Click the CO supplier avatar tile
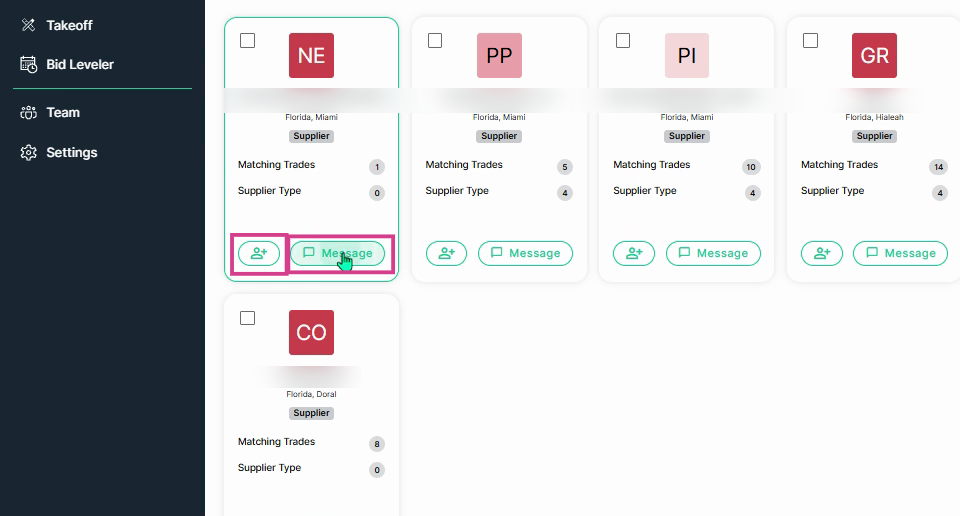The image size is (960, 516). (x=312, y=332)
